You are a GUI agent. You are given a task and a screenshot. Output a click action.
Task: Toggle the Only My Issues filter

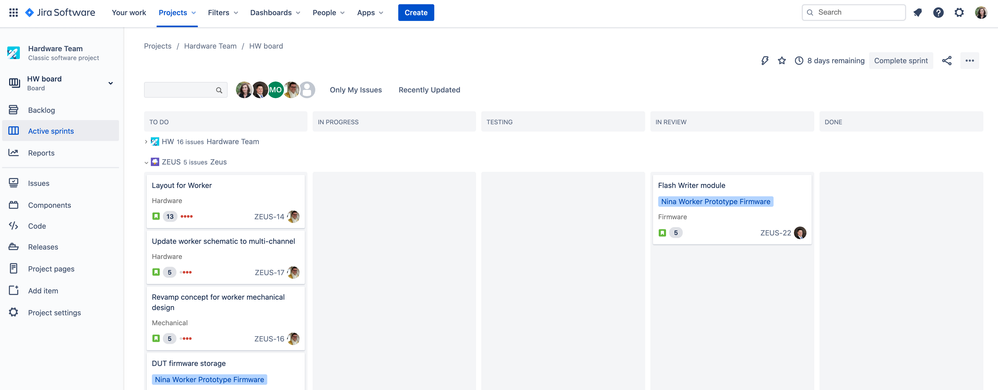point(356,90)
